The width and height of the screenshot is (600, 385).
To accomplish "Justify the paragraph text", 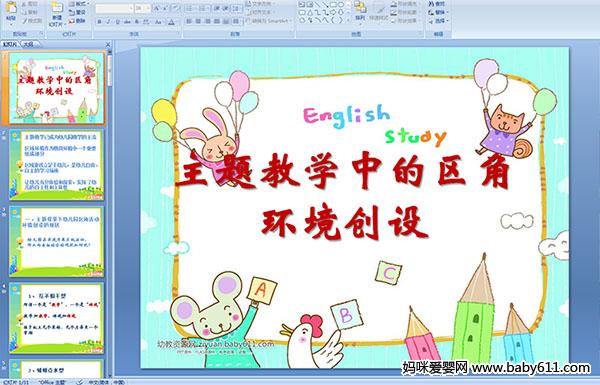I will pos(217,21).
